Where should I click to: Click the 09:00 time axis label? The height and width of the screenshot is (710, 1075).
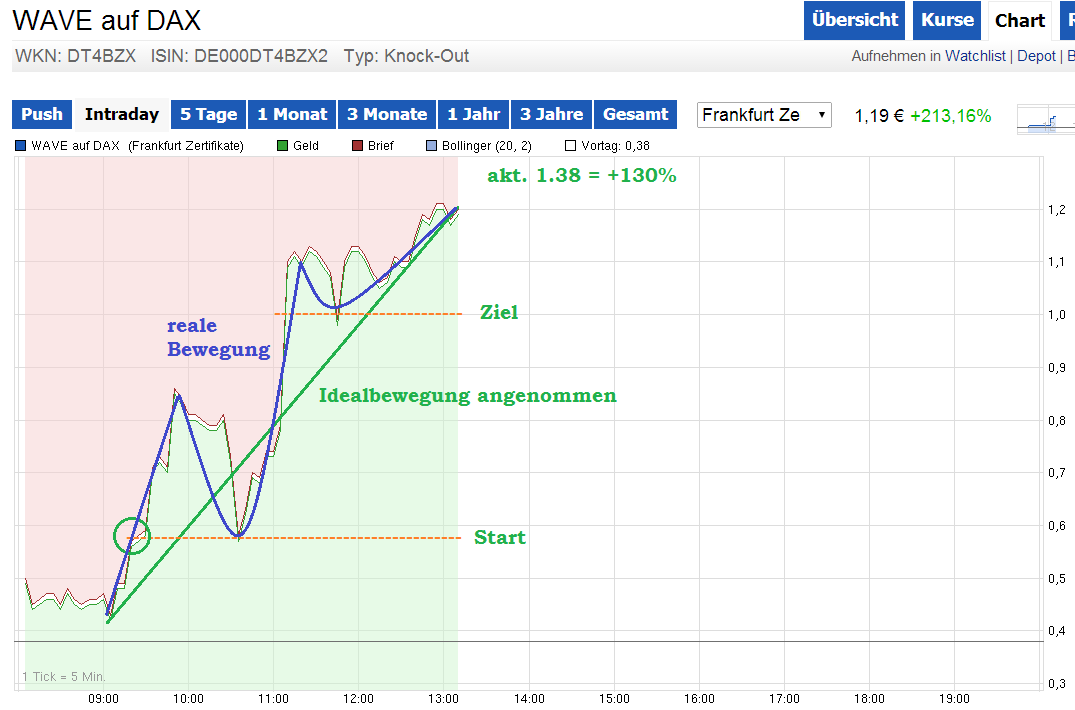(103, 699)
